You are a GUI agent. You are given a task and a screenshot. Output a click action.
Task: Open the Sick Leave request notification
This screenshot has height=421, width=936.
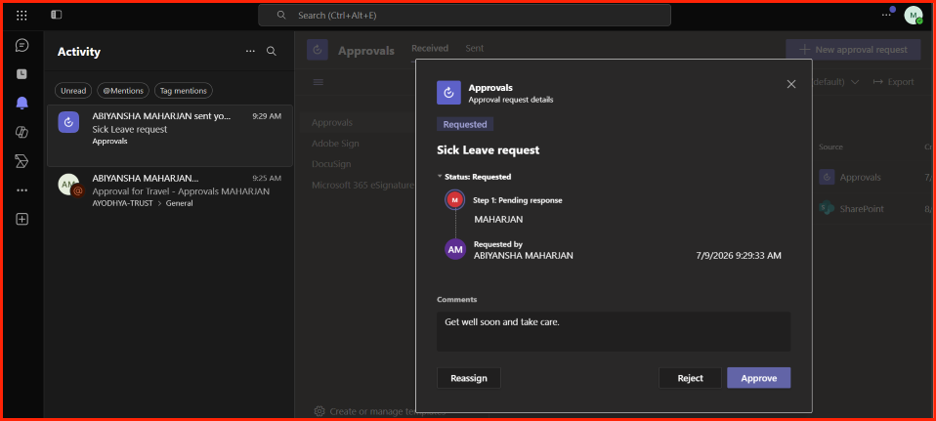(170, 136)
